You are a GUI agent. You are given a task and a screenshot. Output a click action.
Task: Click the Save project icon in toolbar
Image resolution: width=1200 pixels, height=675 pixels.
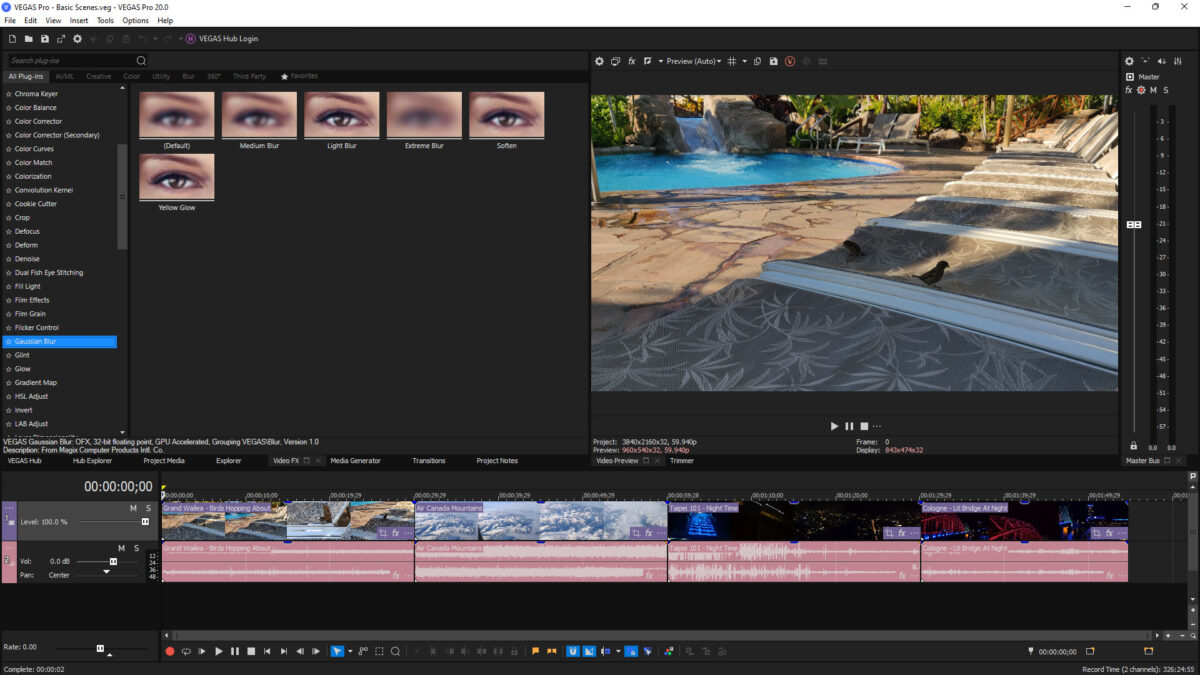[x=45, y=39]
